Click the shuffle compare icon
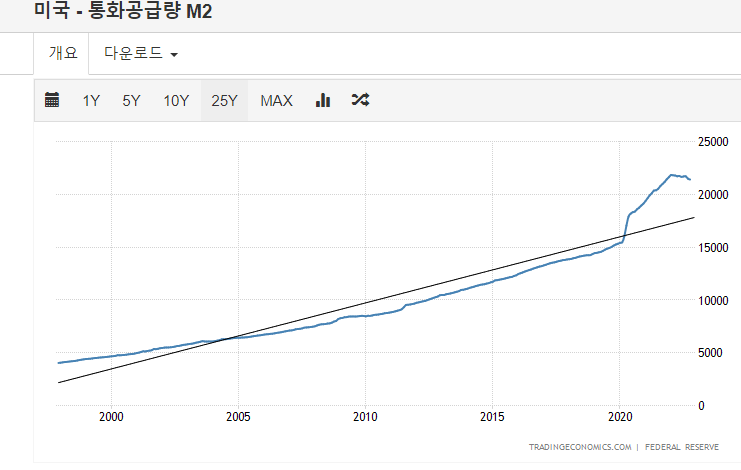Screen dimensions: 741x470 tap(361, 100)
